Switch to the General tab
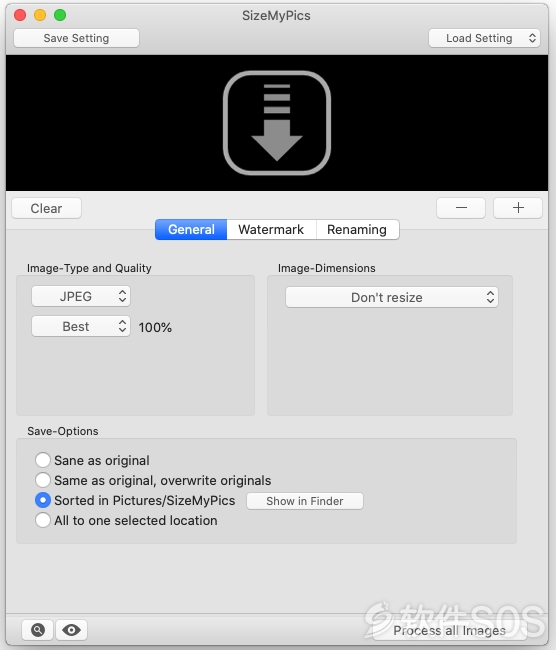556x650 pixels. (x=191, y=230)
